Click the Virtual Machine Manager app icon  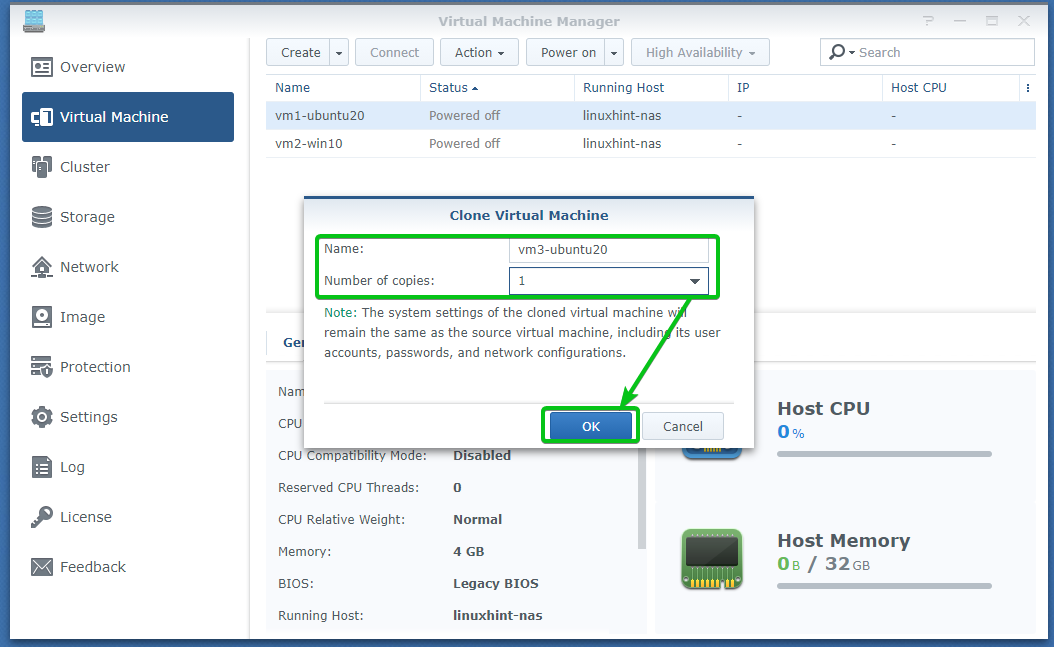[34, 21]
